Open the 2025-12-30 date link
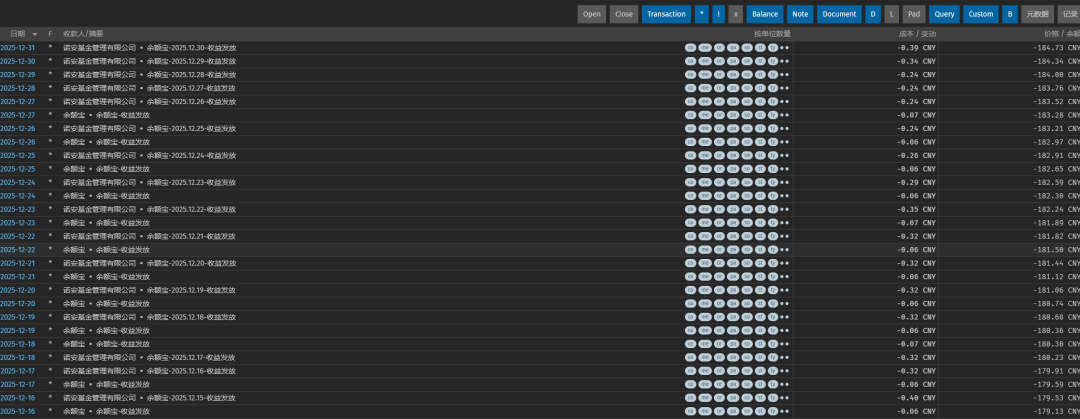1080x419 pixels. (17, 61)
